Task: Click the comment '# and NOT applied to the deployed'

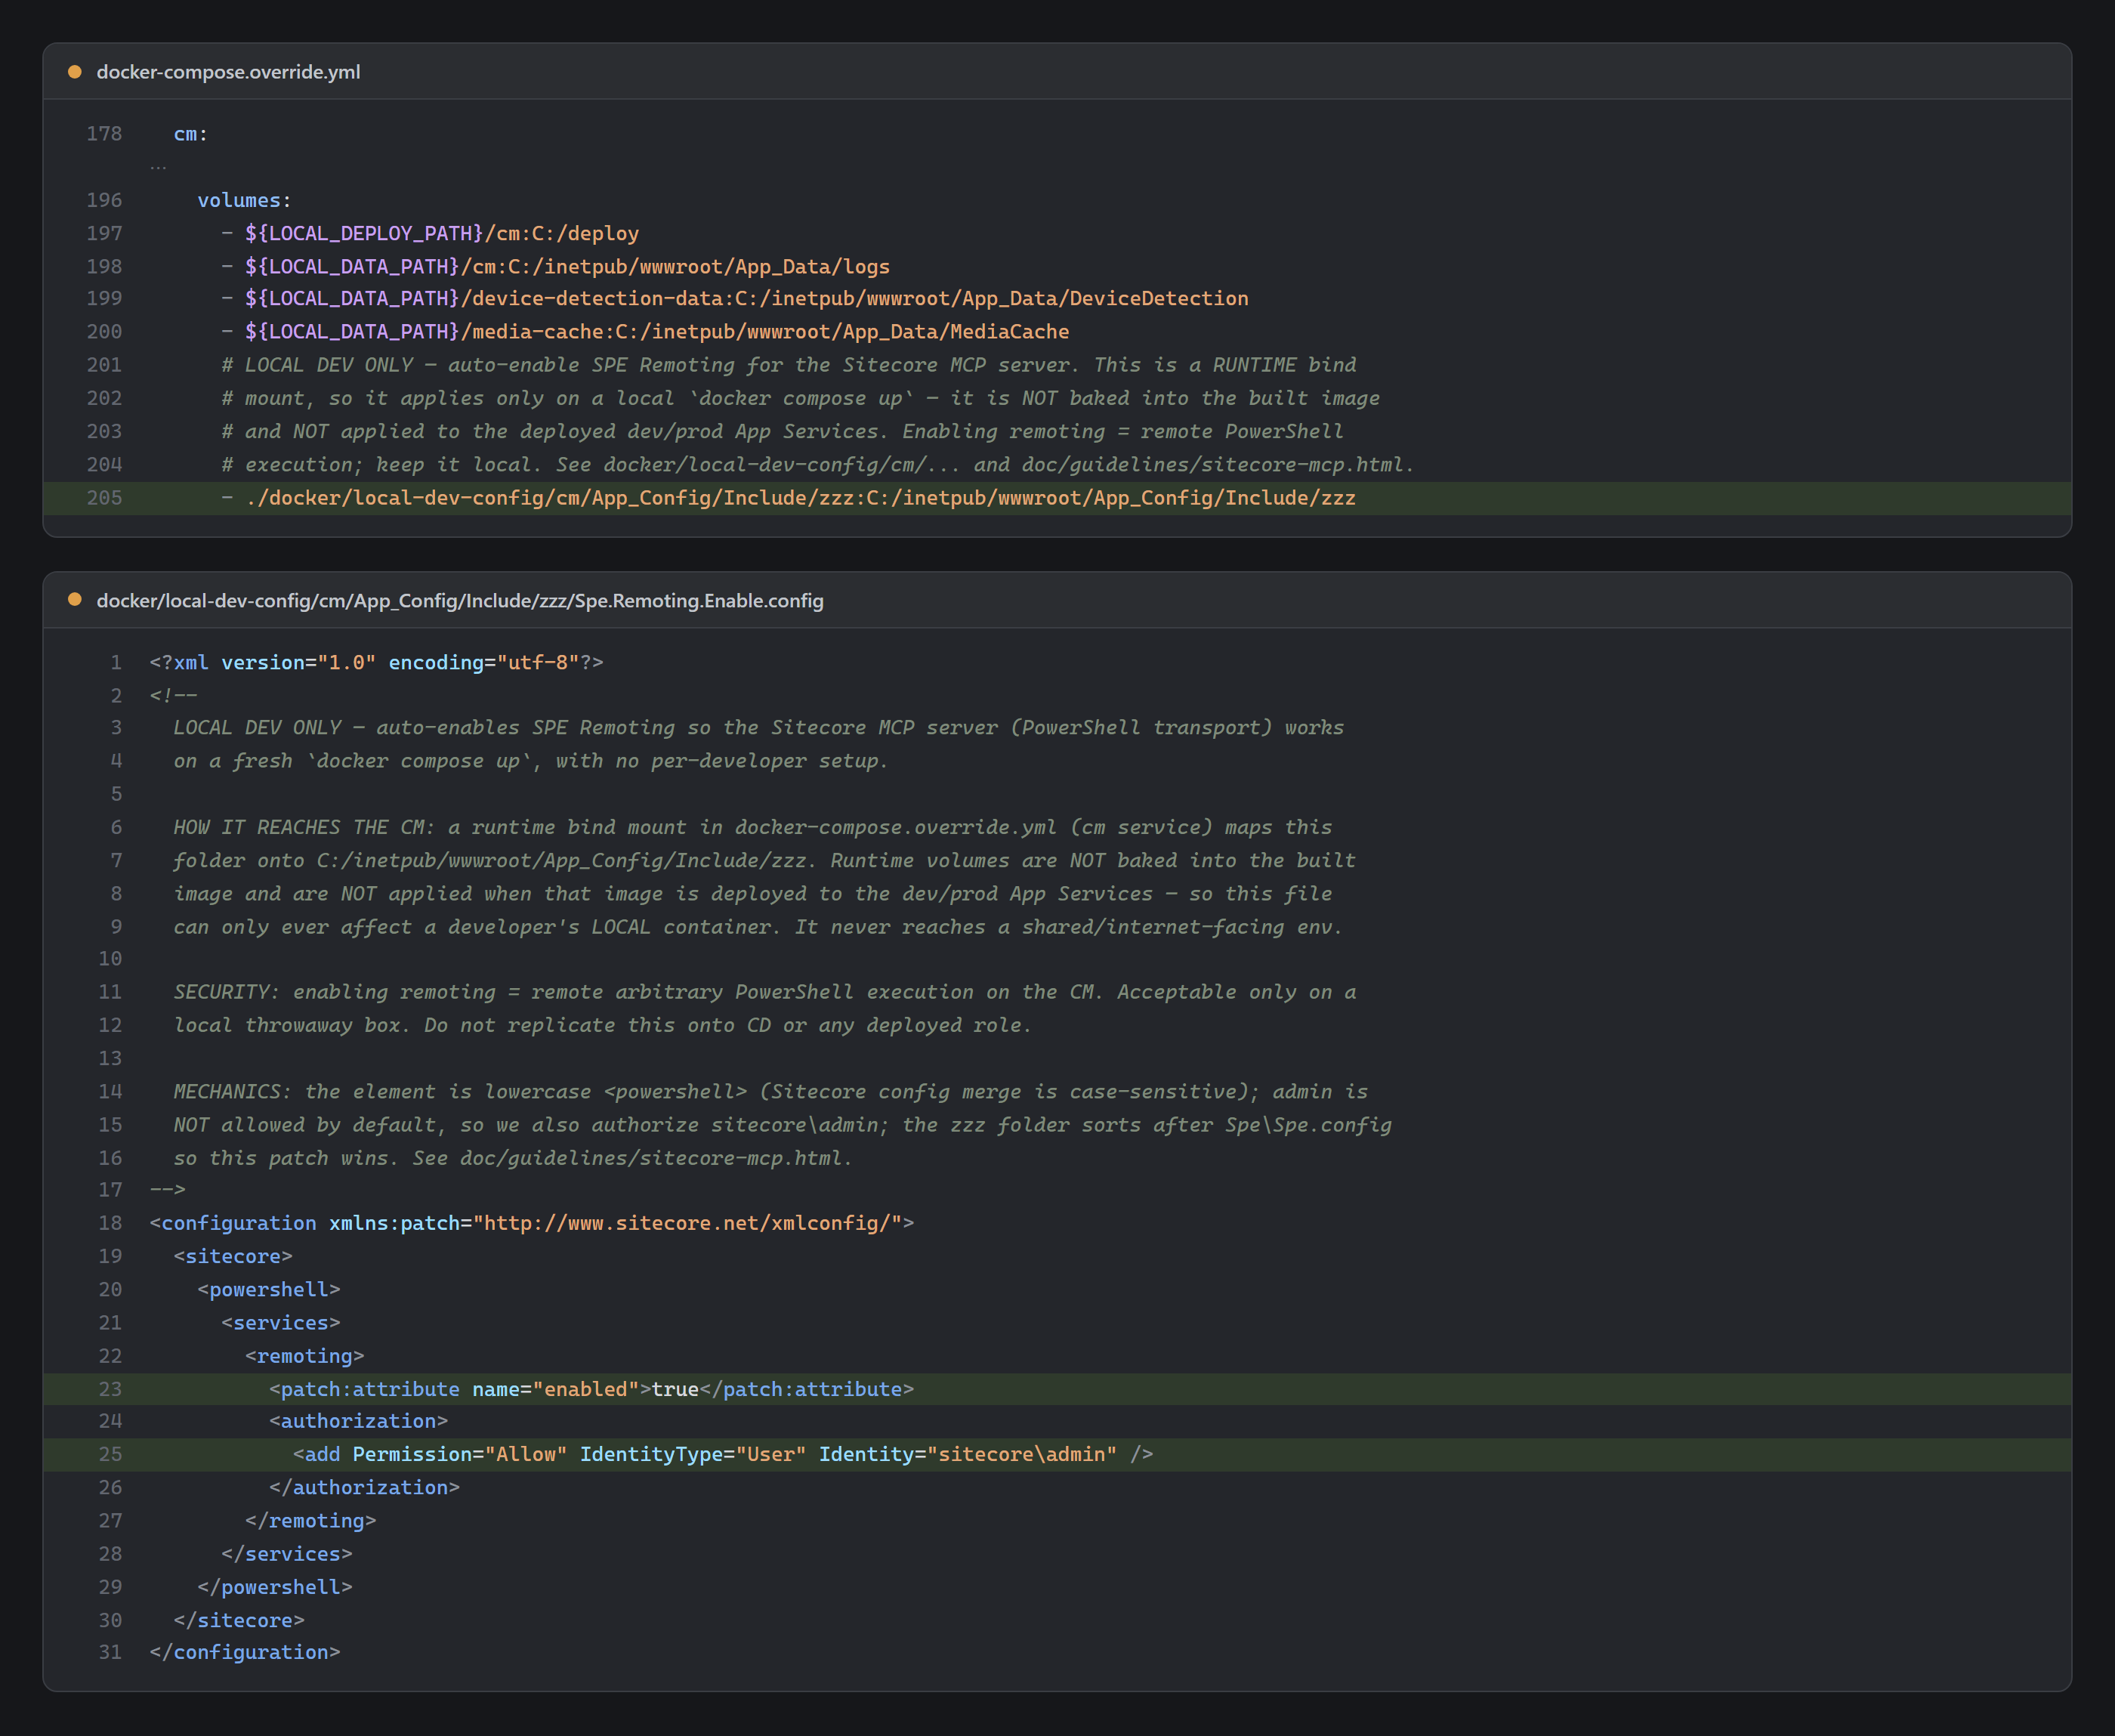Action: pos(782,431)
